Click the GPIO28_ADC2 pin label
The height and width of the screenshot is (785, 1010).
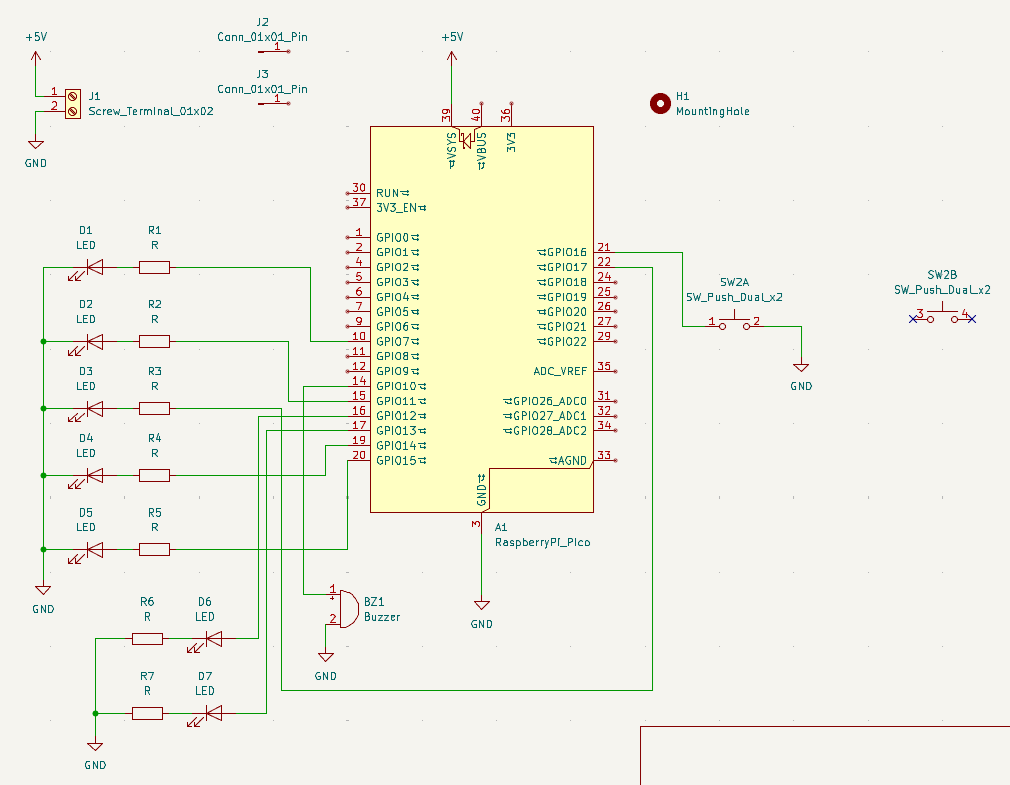545,431
